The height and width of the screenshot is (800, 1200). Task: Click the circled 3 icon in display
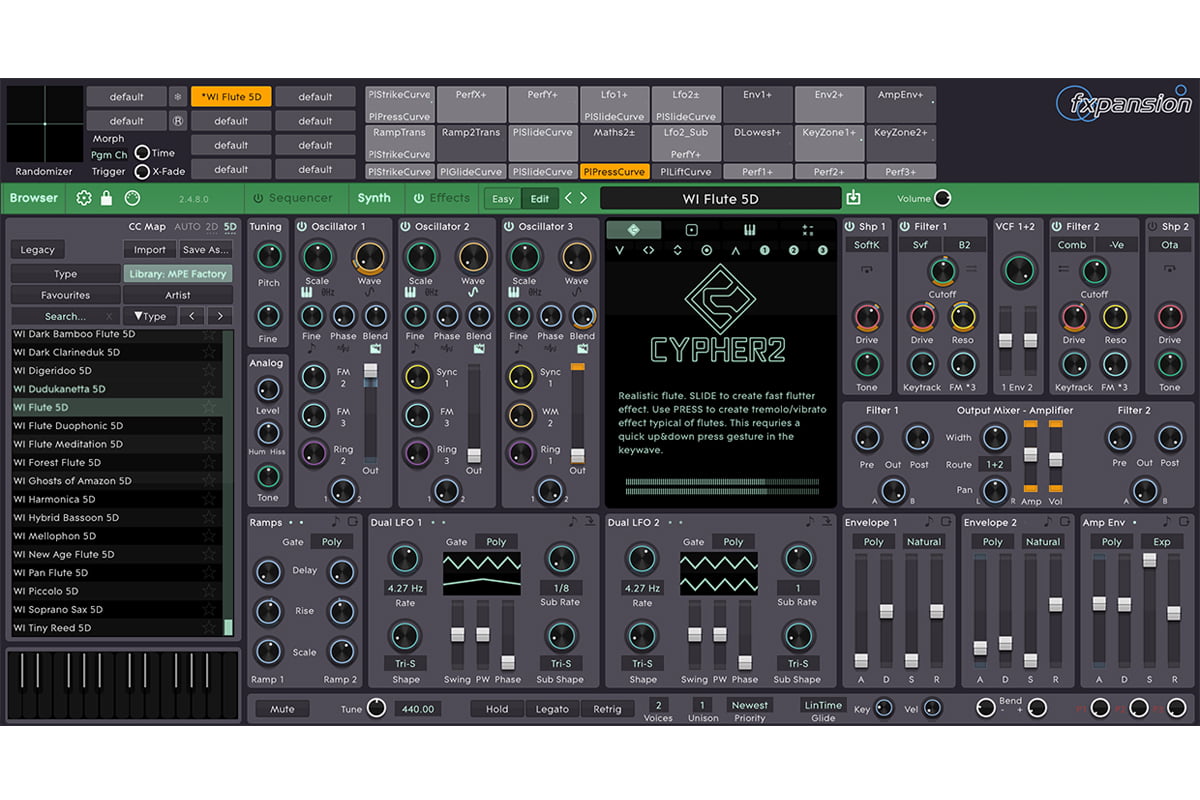[x=823, y=251]
